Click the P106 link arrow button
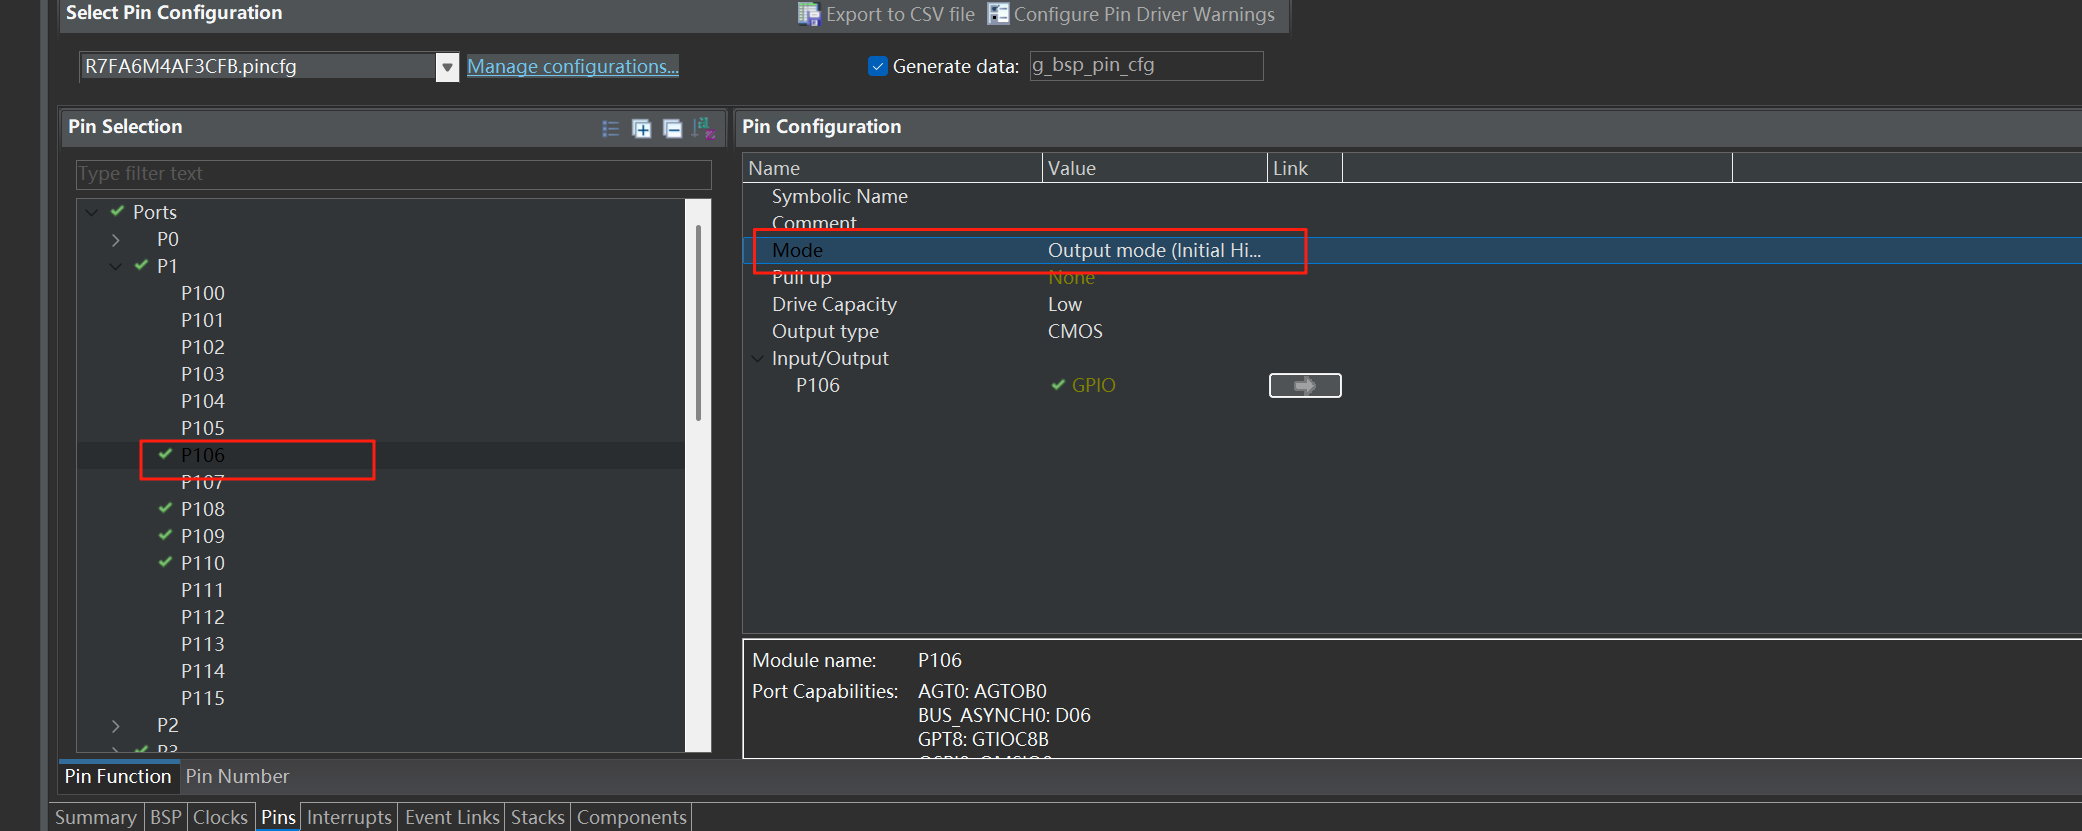Image resolution: width=2082 pixels, height=831 pixels. click(x=1305, y=385)
